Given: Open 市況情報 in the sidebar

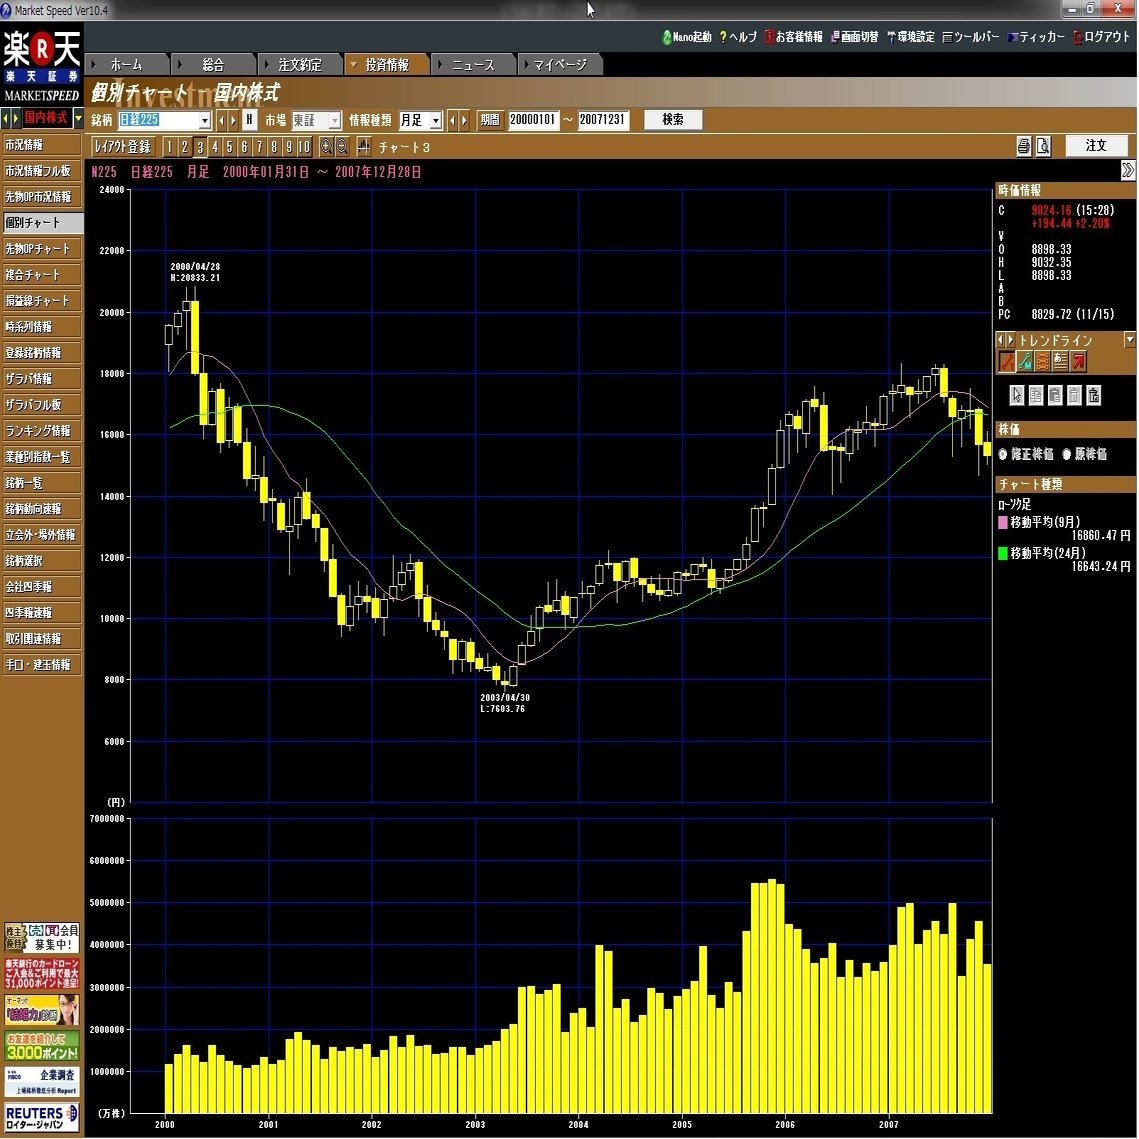Looking at the screenshot, I should [41, 145].
